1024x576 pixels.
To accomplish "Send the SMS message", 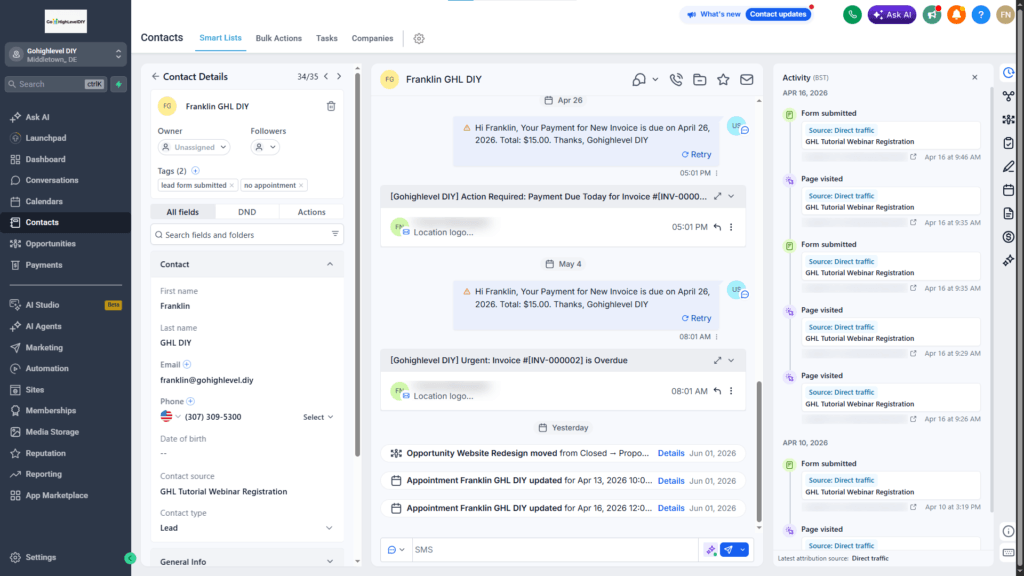I will (728, 550).
